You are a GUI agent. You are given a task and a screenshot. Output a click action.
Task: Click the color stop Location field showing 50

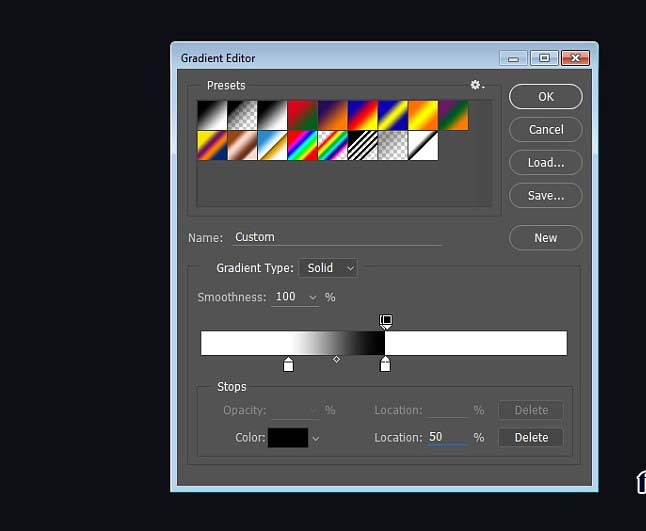pyautogui.click(x=448, y=437)
